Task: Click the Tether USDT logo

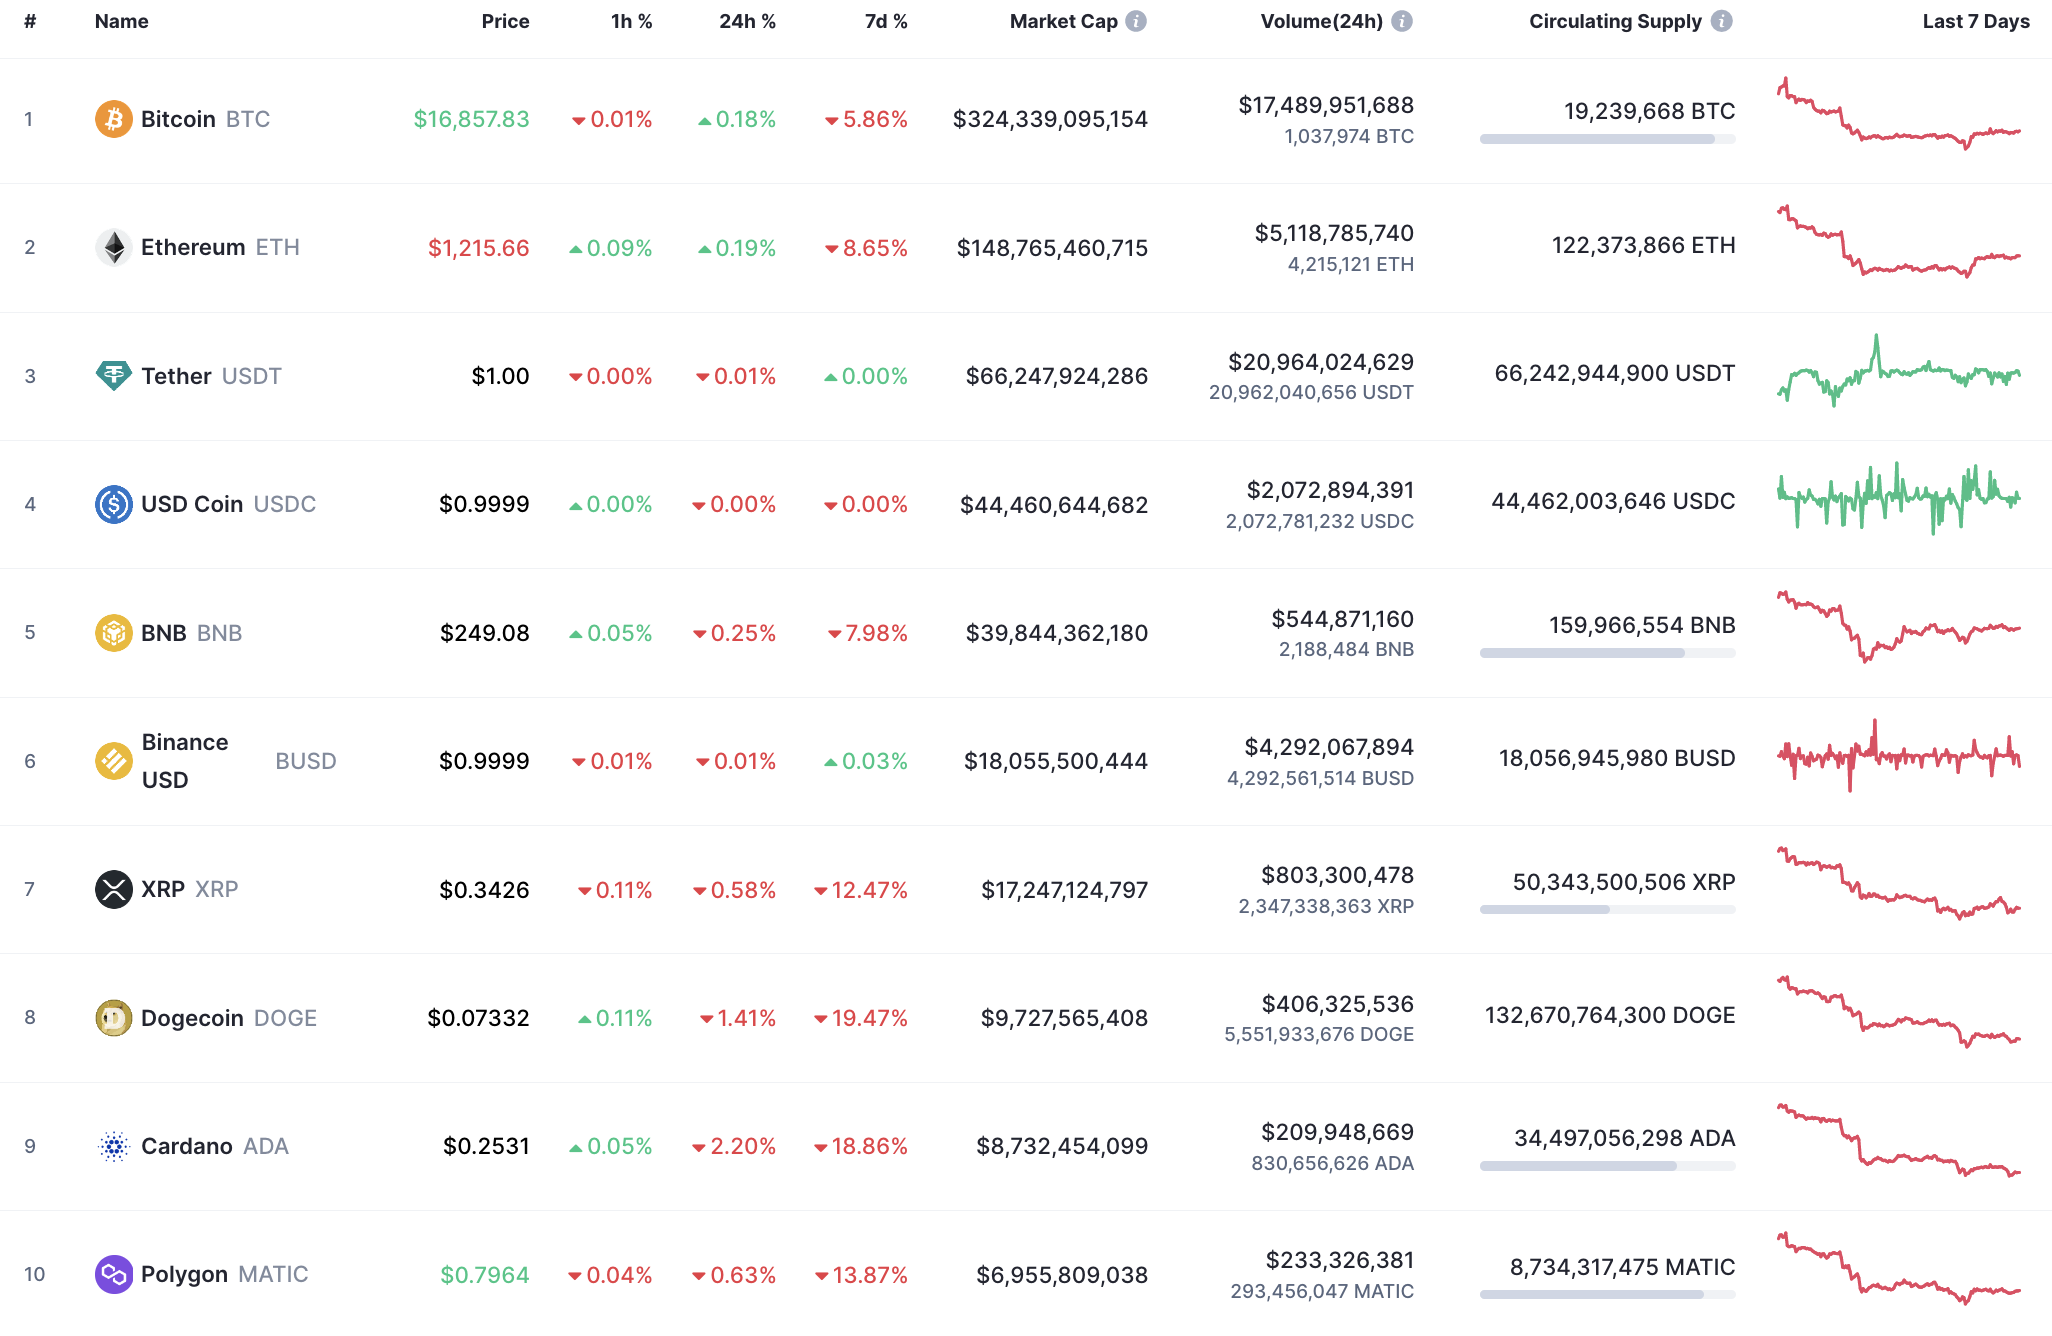Action: [114, 375]
